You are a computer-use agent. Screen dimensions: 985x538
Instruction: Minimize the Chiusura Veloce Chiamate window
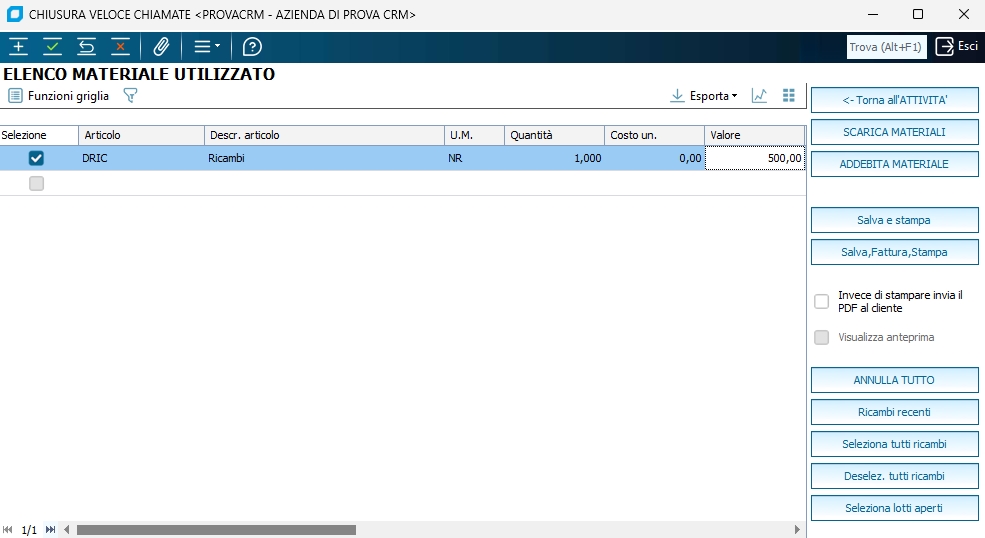[x=872, y=14]
